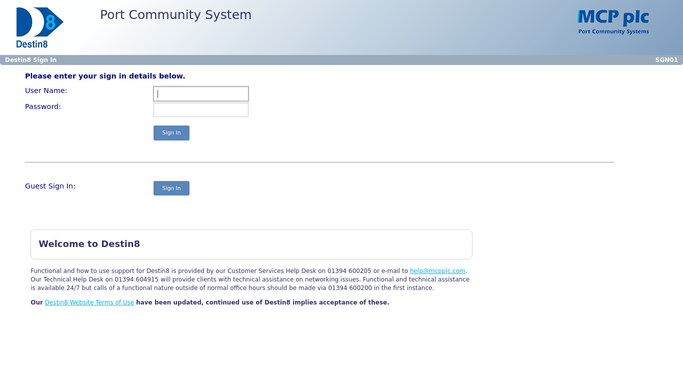Image resolution: width=683 pixels, height=384 pixels.
Task: Click the Welcome to Destin8 heading box
Action: tap(251, 244)
